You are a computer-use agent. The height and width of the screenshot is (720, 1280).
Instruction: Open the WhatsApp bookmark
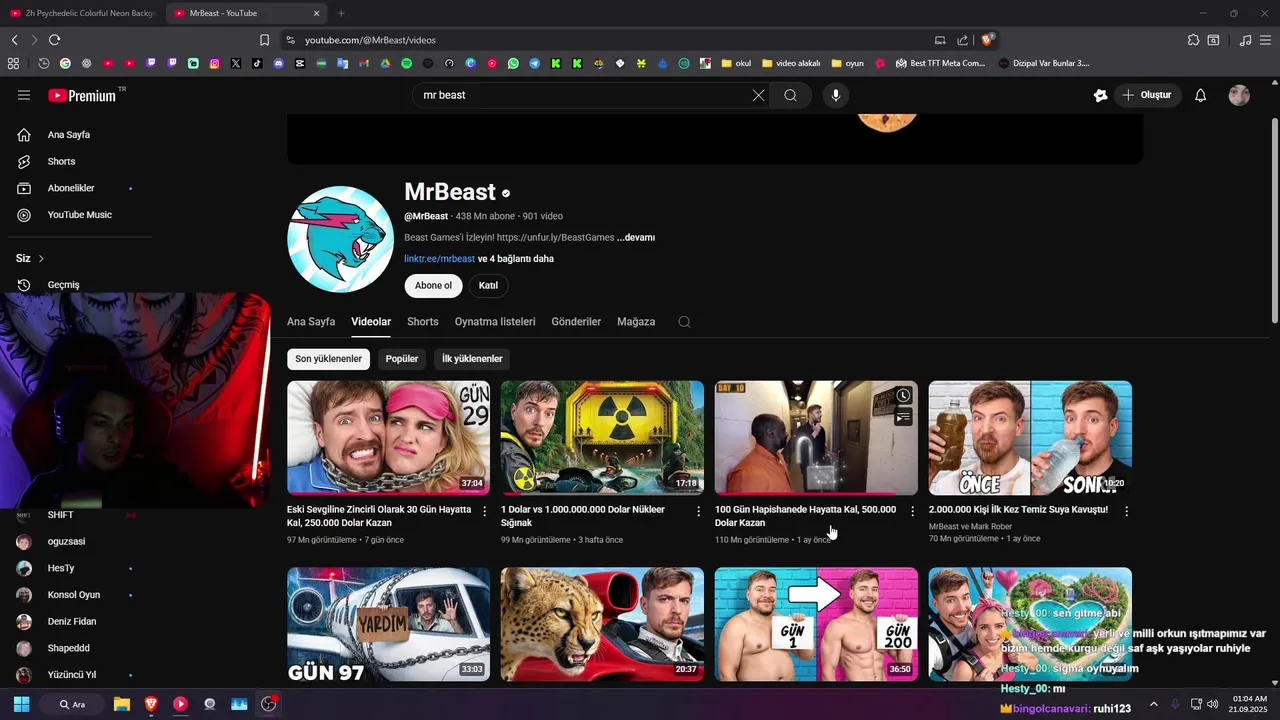pos(513,63)
